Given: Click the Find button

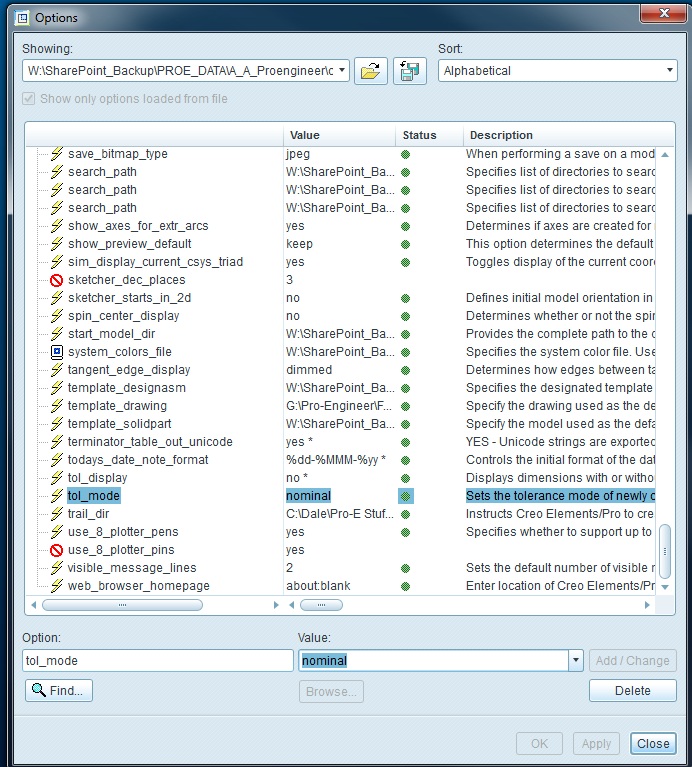Looking at the screenshot, I should pos(59,691).
